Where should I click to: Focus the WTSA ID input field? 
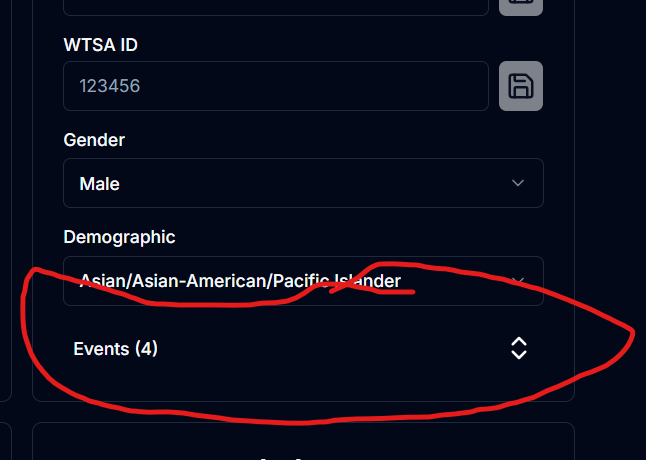275,86
